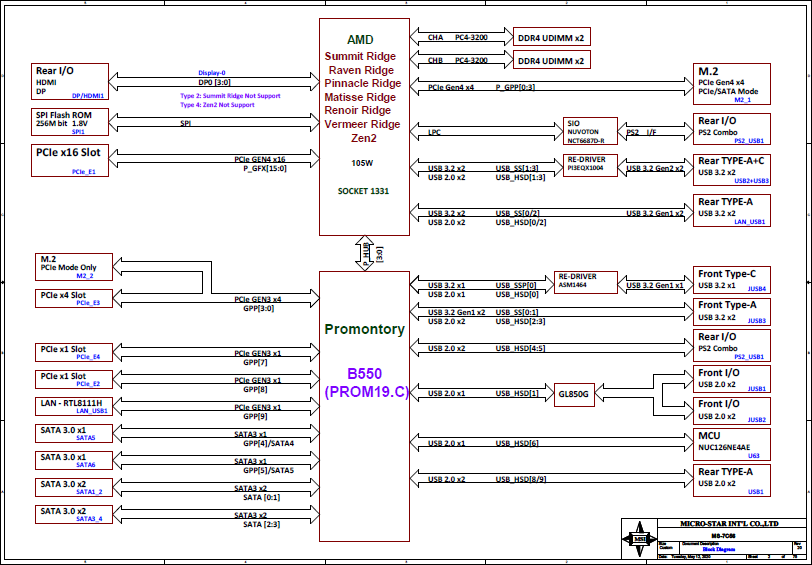812x565 pixels.
Task: Click the PCIe x4 Slot block
Action: pos(74,298)
